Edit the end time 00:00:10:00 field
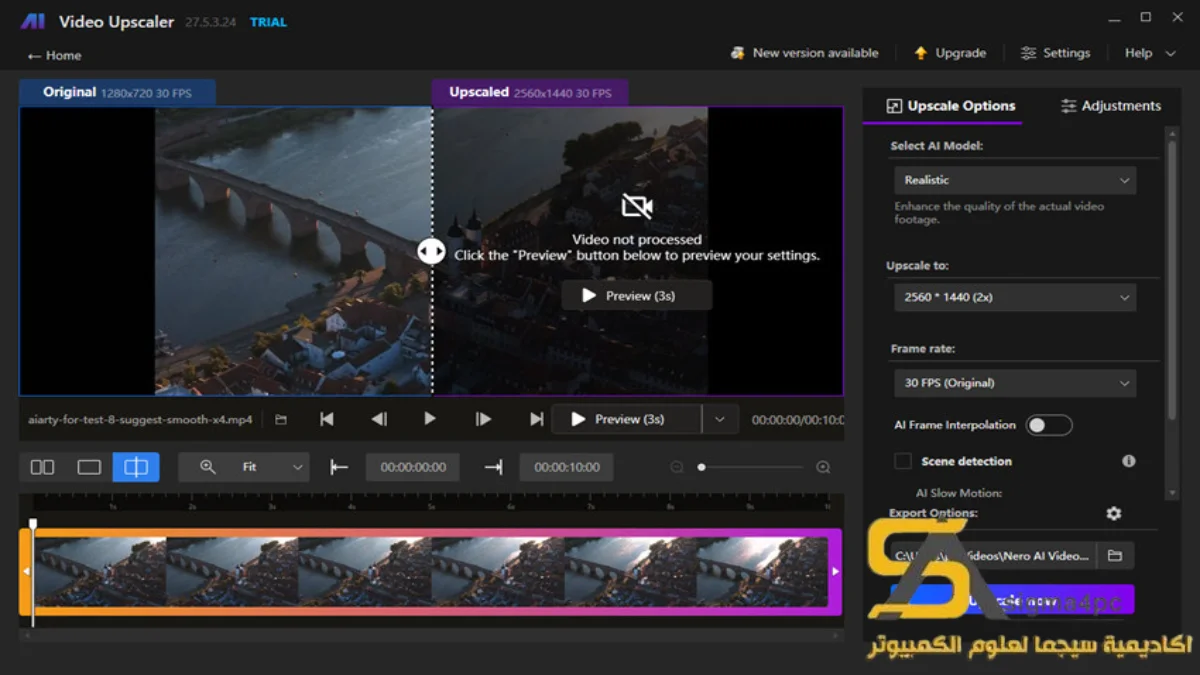Viewport: 1200px width, 675px height. coord(567,467)
